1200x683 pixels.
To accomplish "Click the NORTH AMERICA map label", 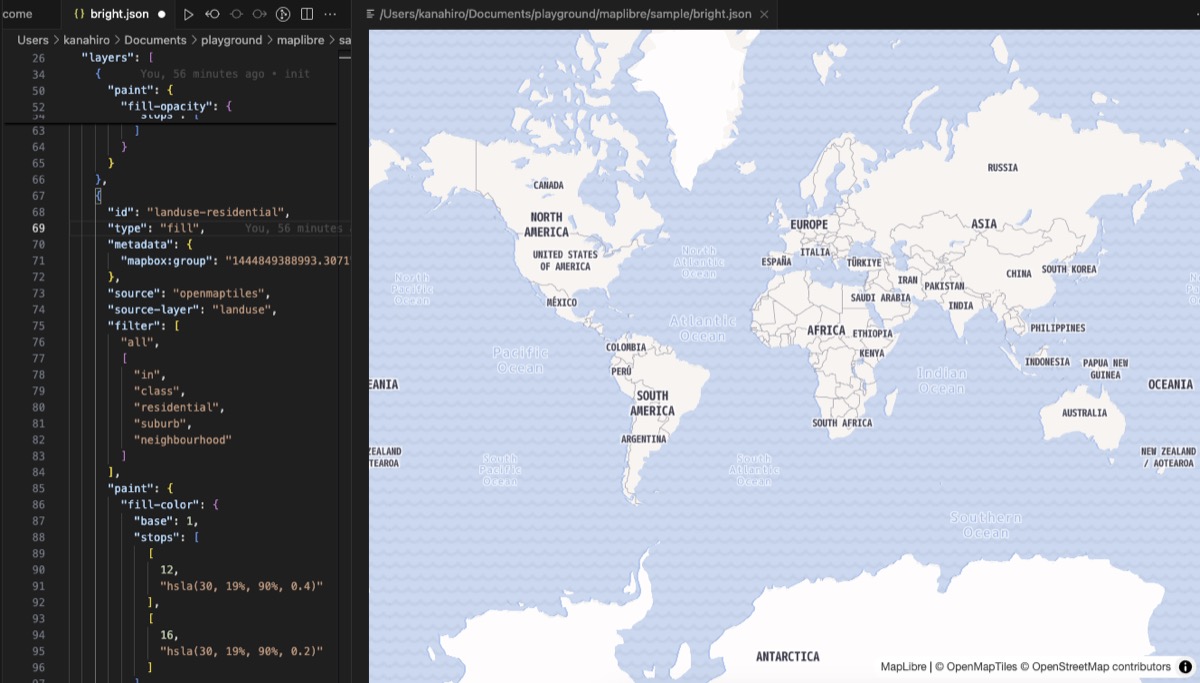I will coord(548,225).
